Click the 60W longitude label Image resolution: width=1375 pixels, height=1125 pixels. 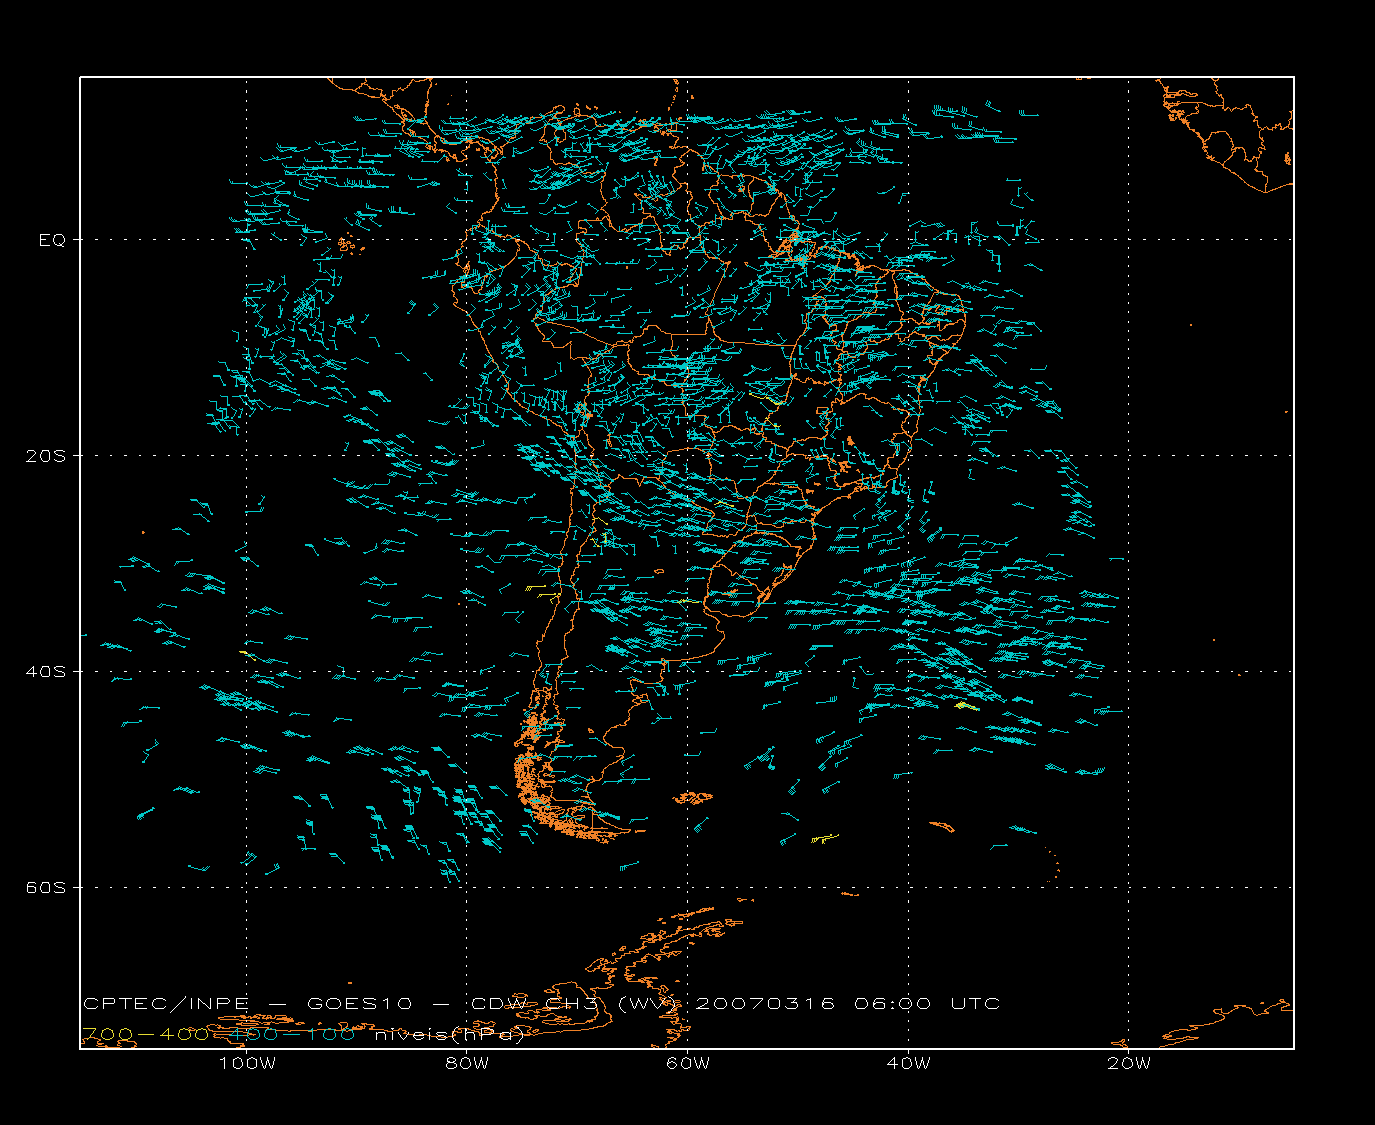pyautogui.click(x=688, y=1063)
